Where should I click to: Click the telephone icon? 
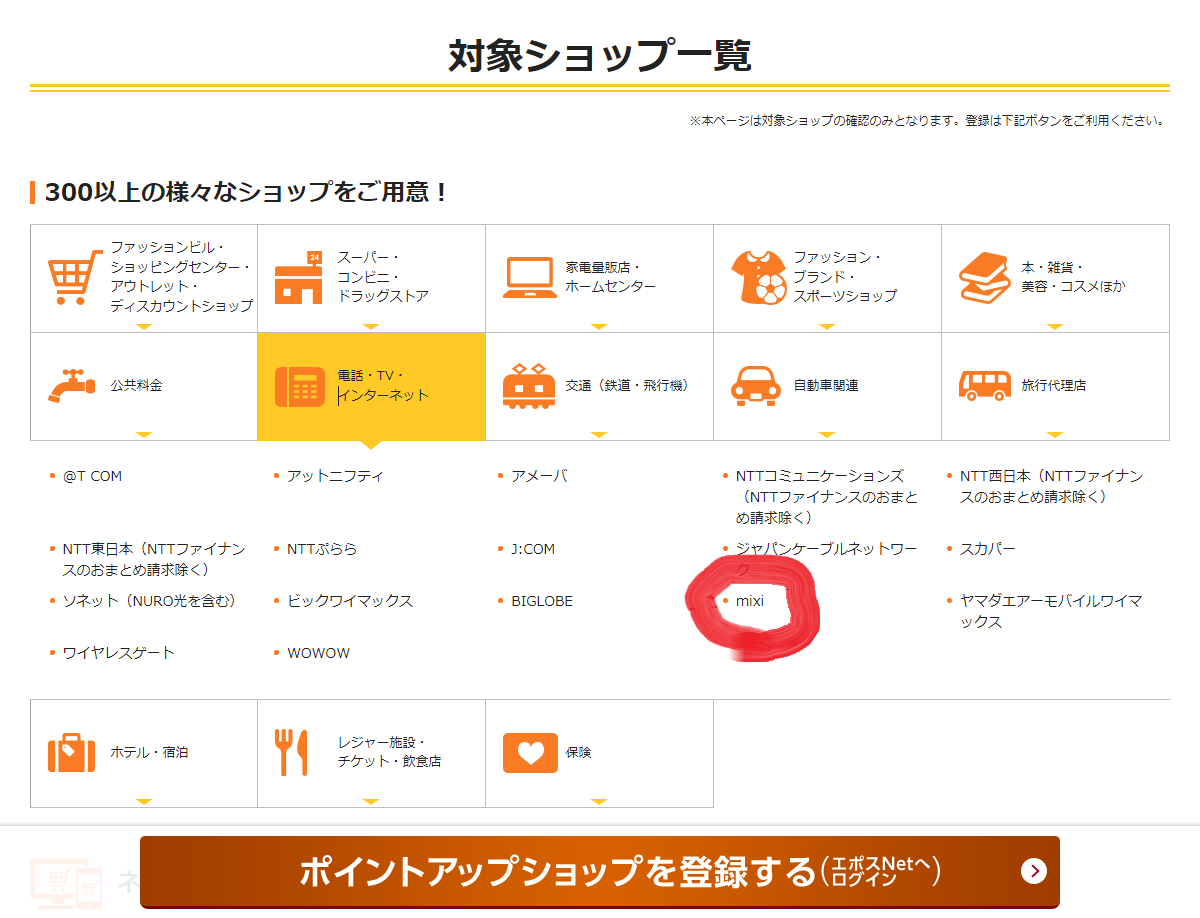[x=300, y=387]
